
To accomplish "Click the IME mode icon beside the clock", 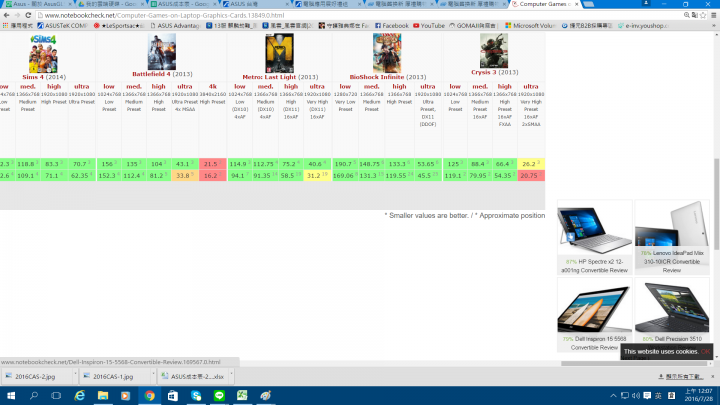I will 671,395.
